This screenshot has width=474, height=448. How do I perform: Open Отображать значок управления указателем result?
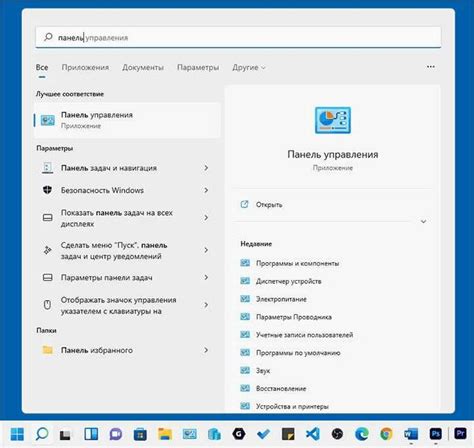(x=118, y=305)
